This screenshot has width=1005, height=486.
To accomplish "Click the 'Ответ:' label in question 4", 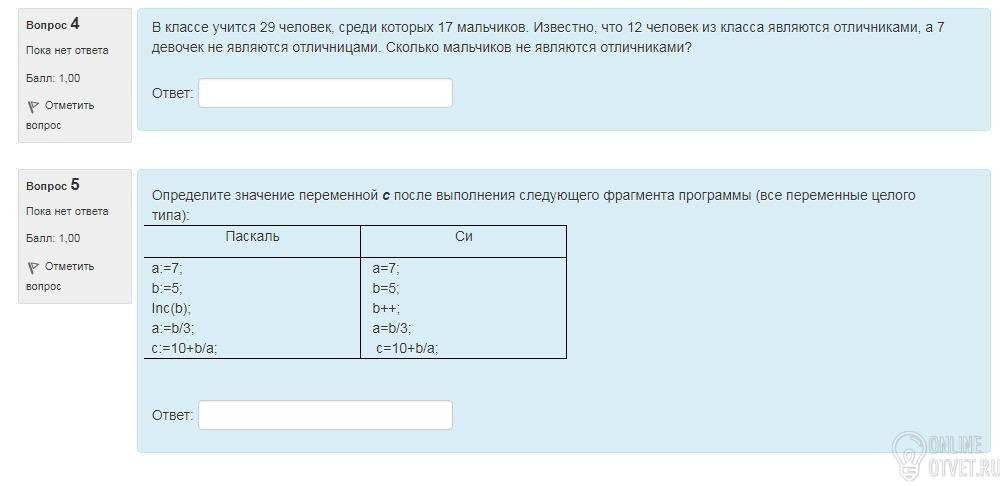I will [x=172, y=93].
